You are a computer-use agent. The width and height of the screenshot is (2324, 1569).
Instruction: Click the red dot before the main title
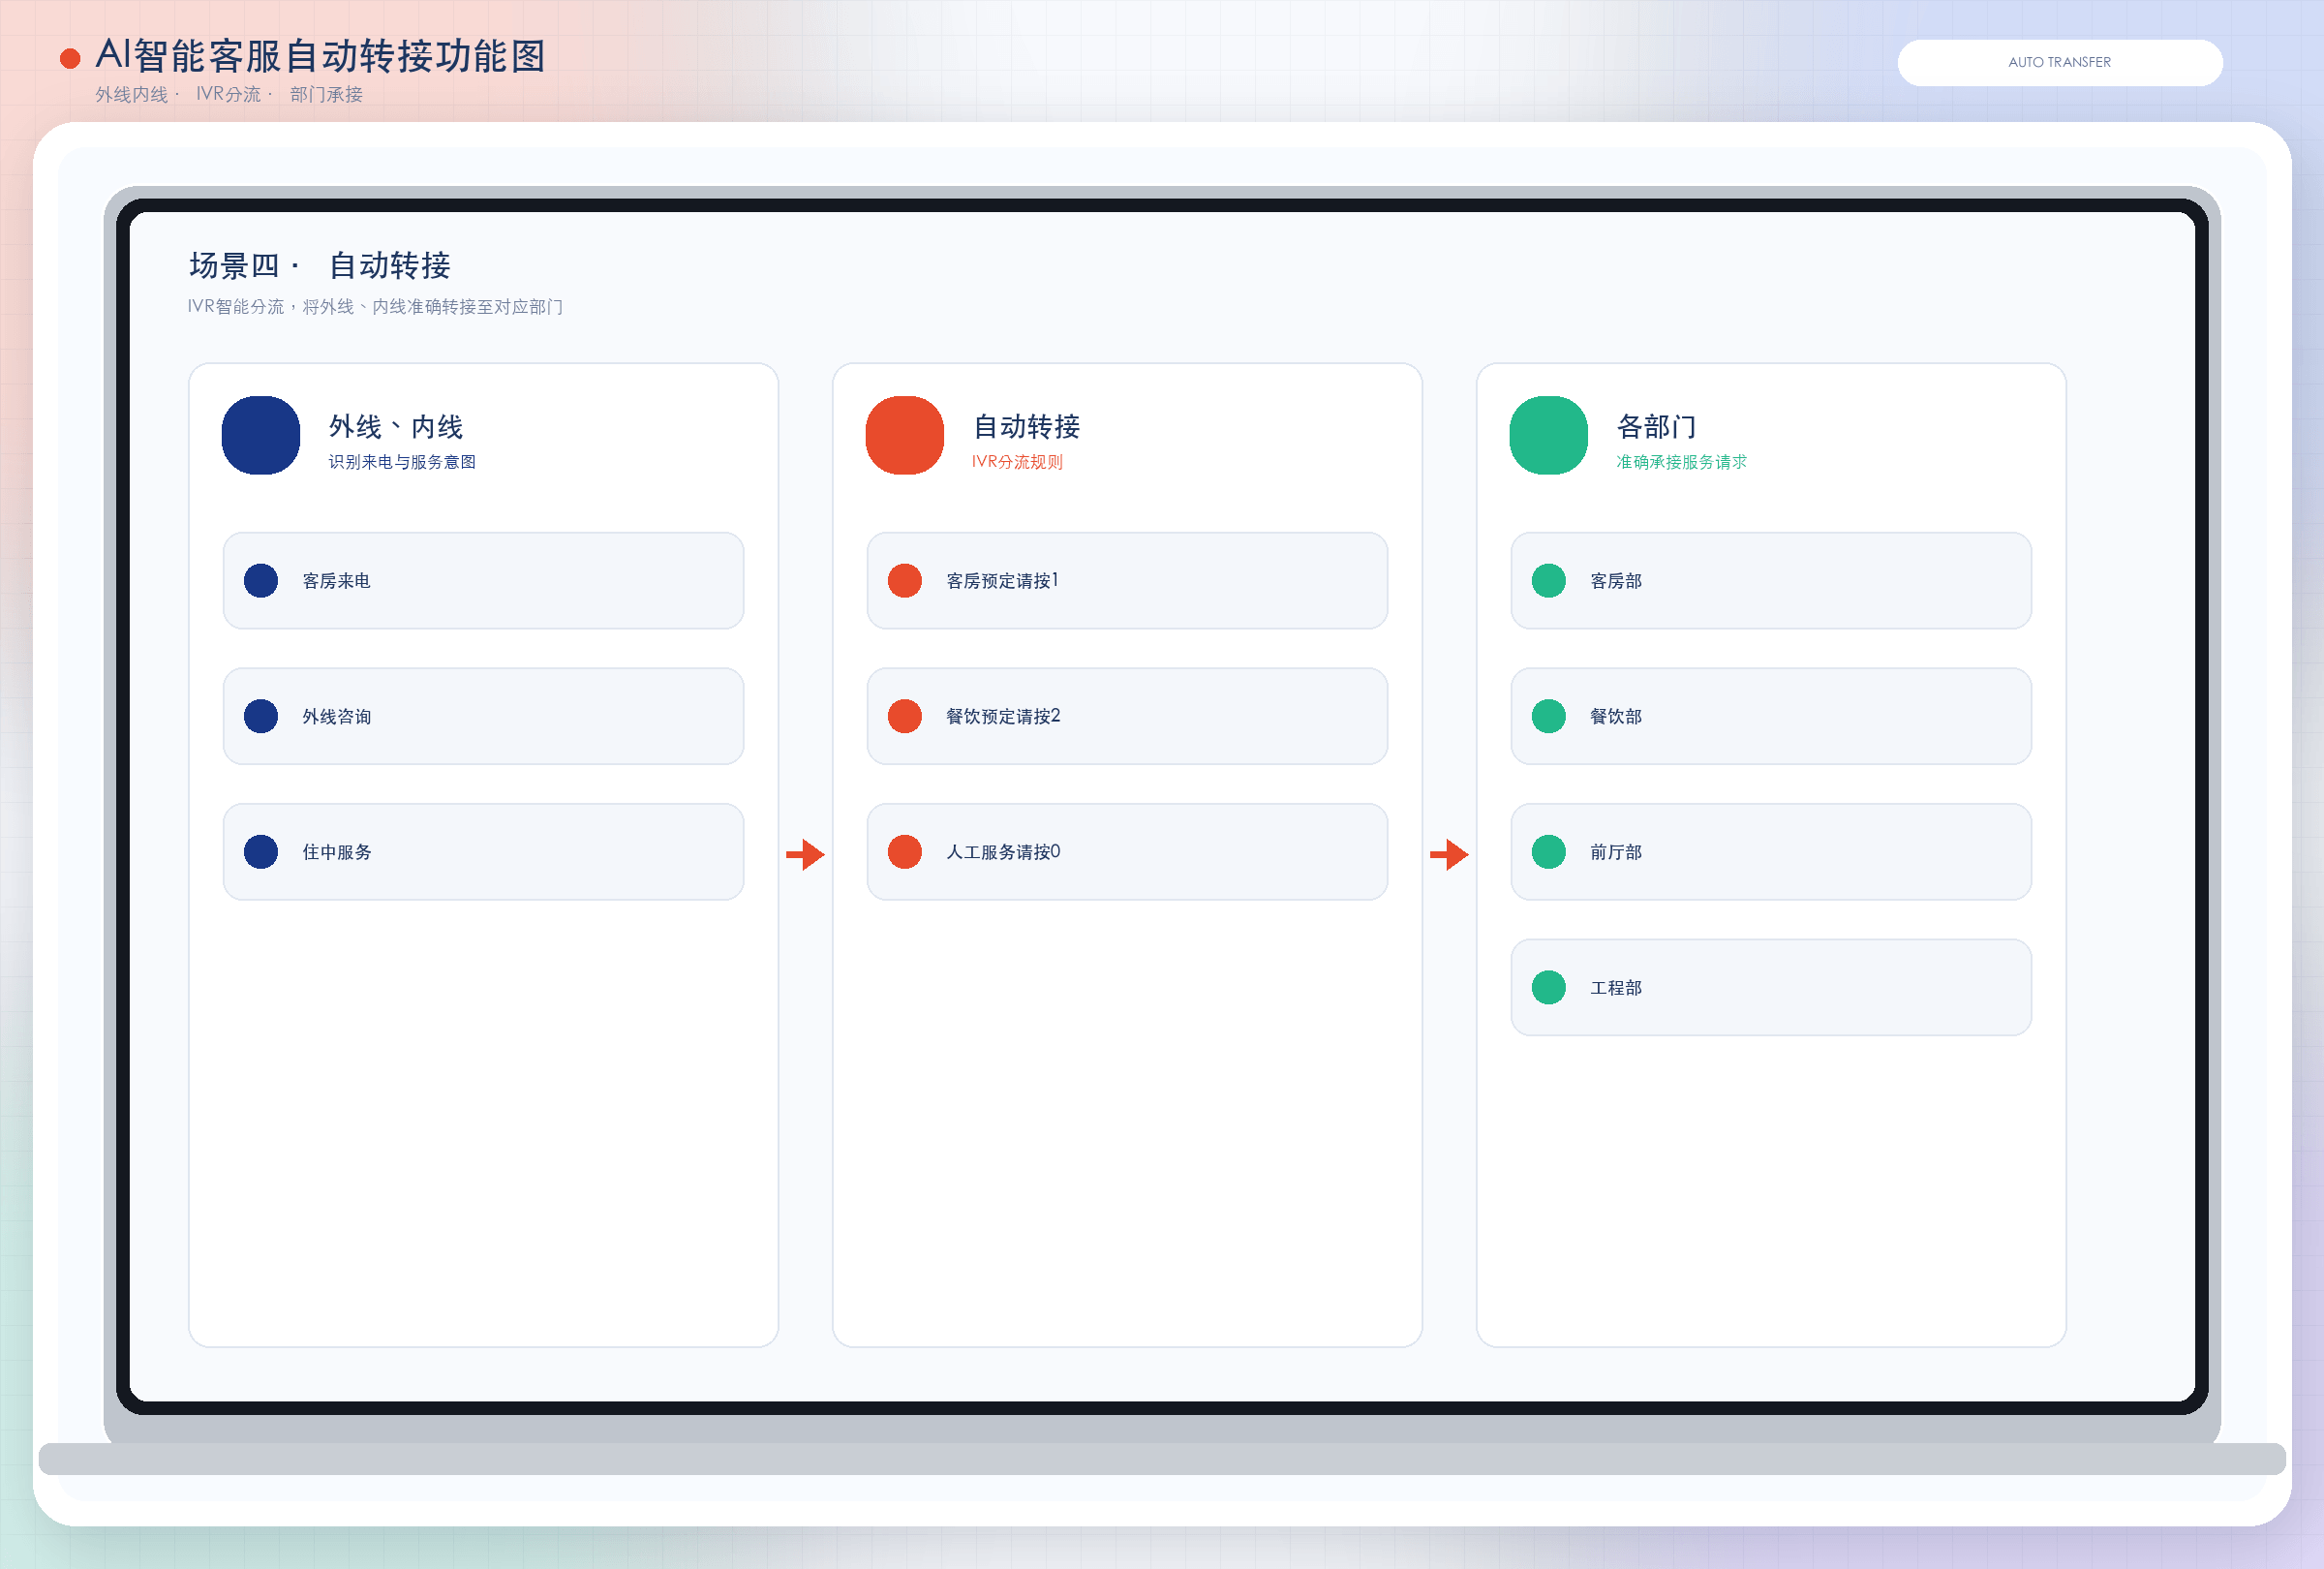[x=70, y=59]
